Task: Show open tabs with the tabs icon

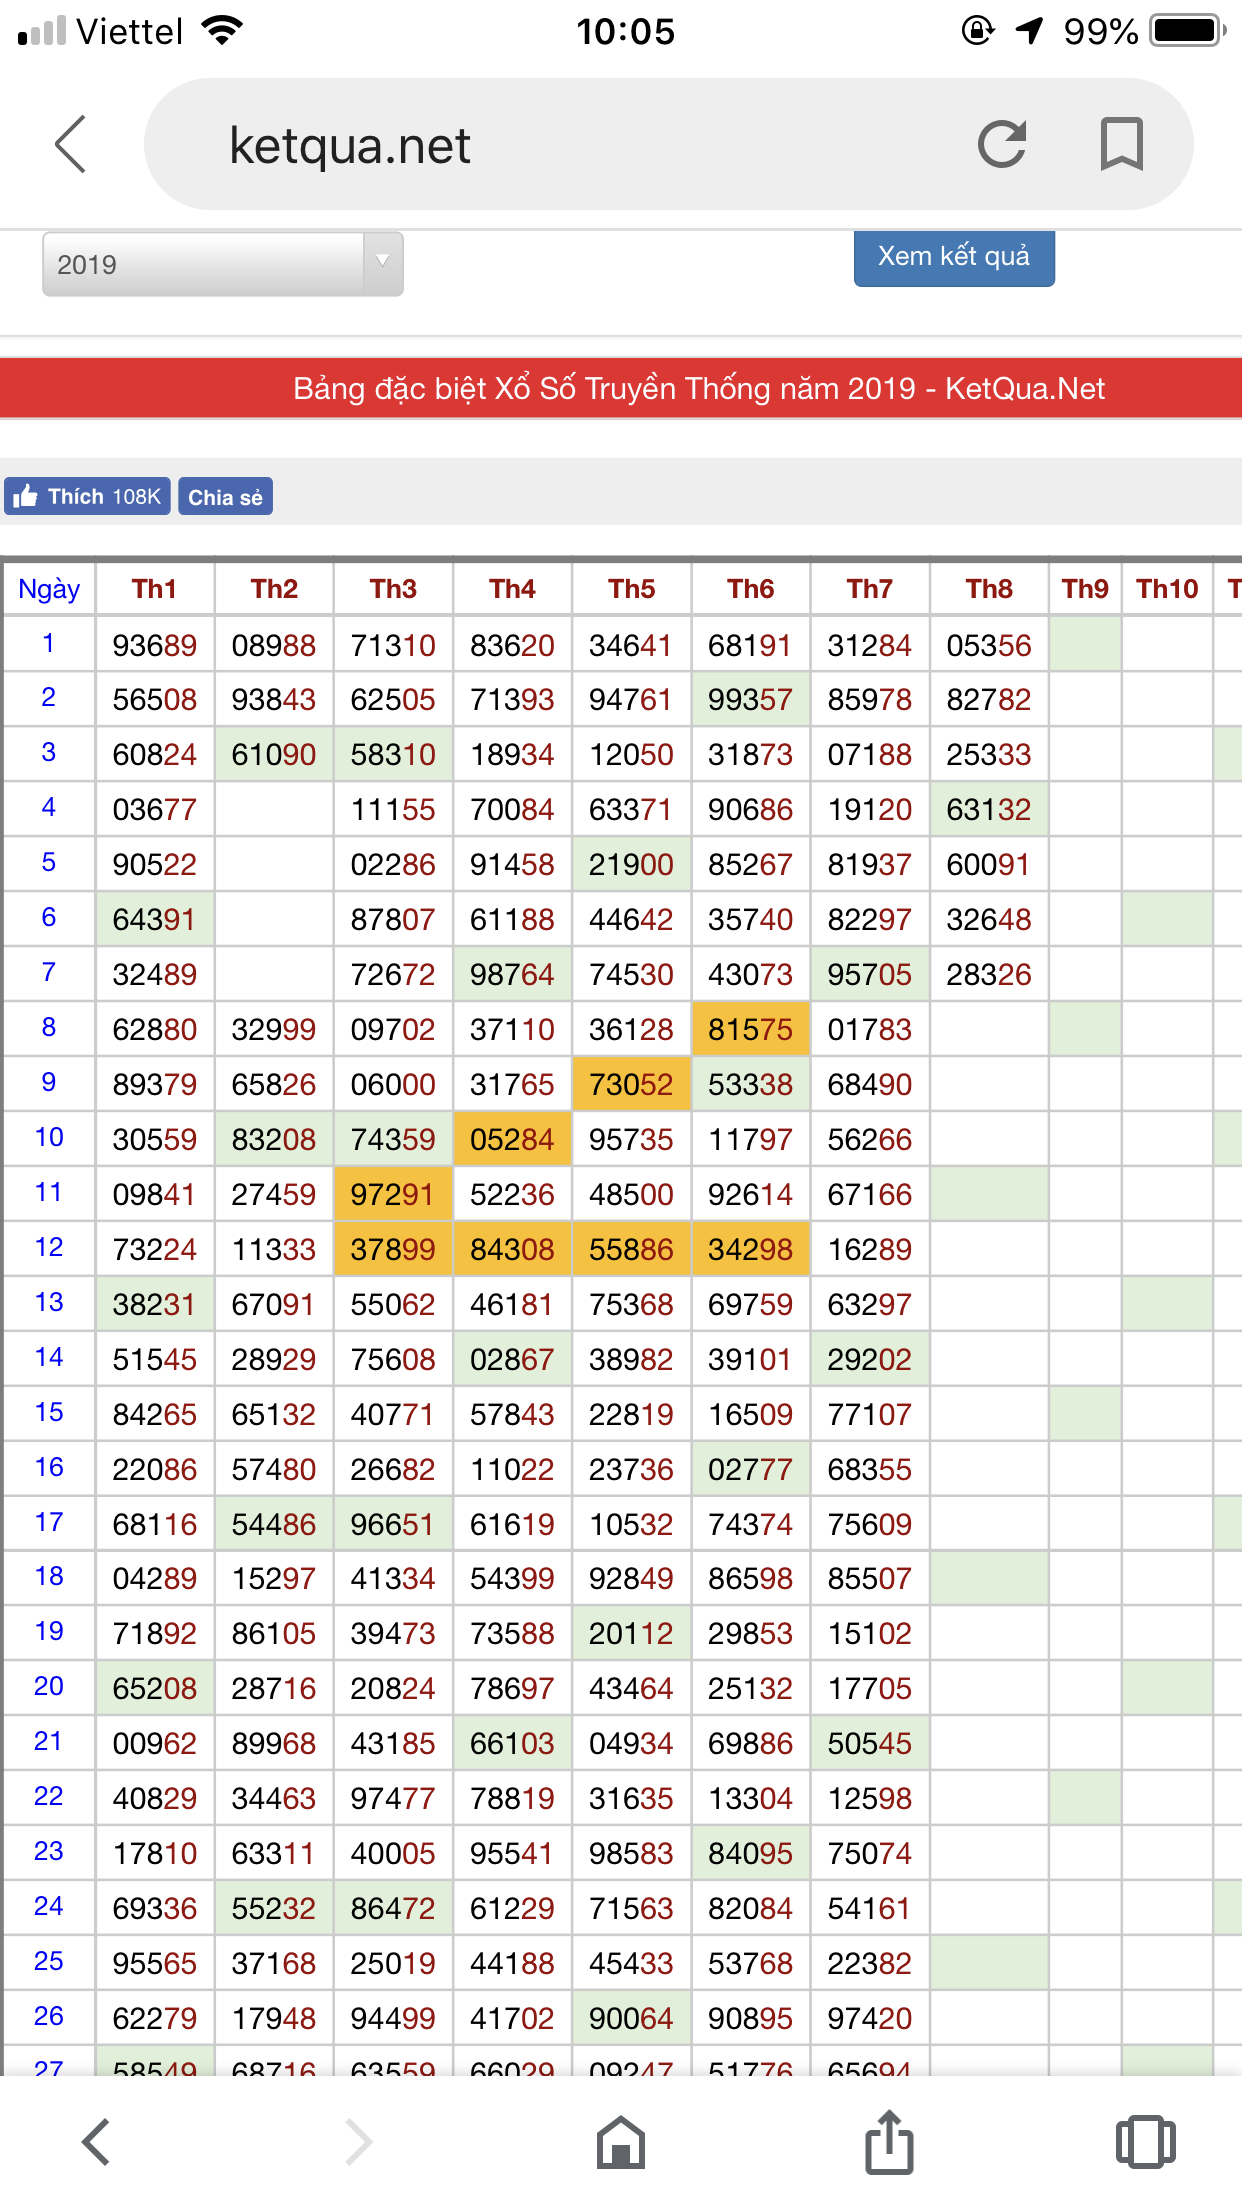Action: pos(1145,2142)
